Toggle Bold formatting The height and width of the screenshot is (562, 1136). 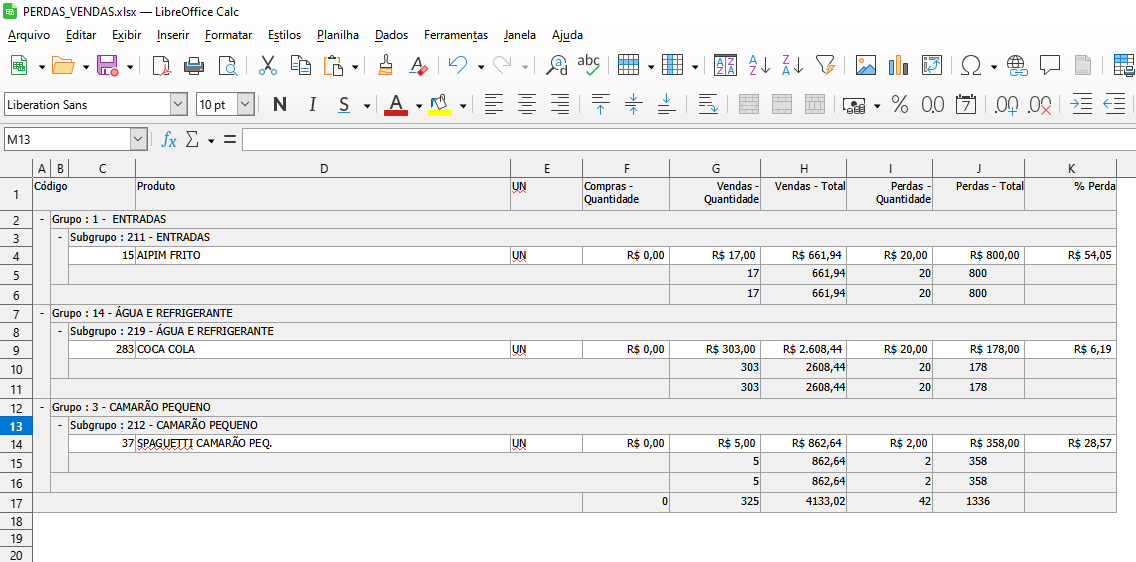click(x=280, y=104)
